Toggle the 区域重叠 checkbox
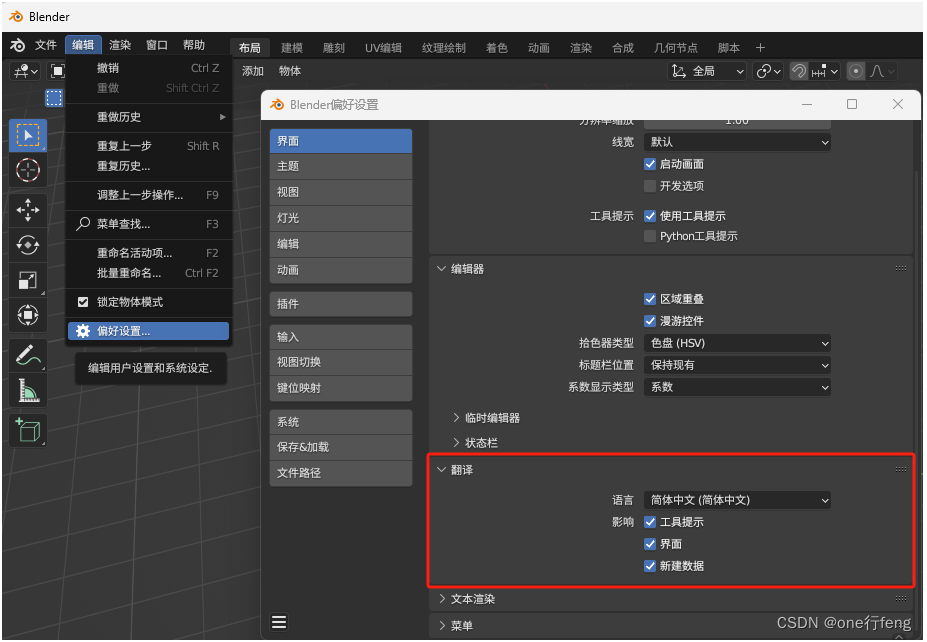The image size is (927, 642). click(650, 299)
